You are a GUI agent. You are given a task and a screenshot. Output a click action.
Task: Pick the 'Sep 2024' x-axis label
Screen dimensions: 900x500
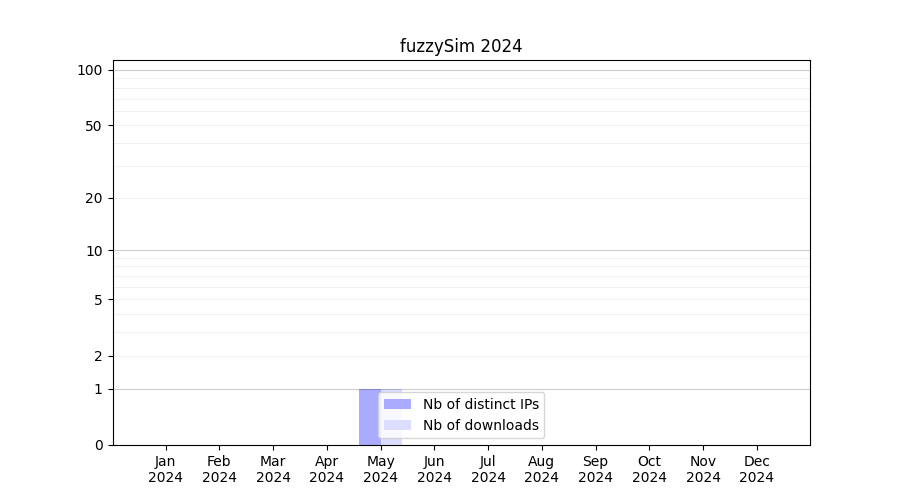[595, 469]
